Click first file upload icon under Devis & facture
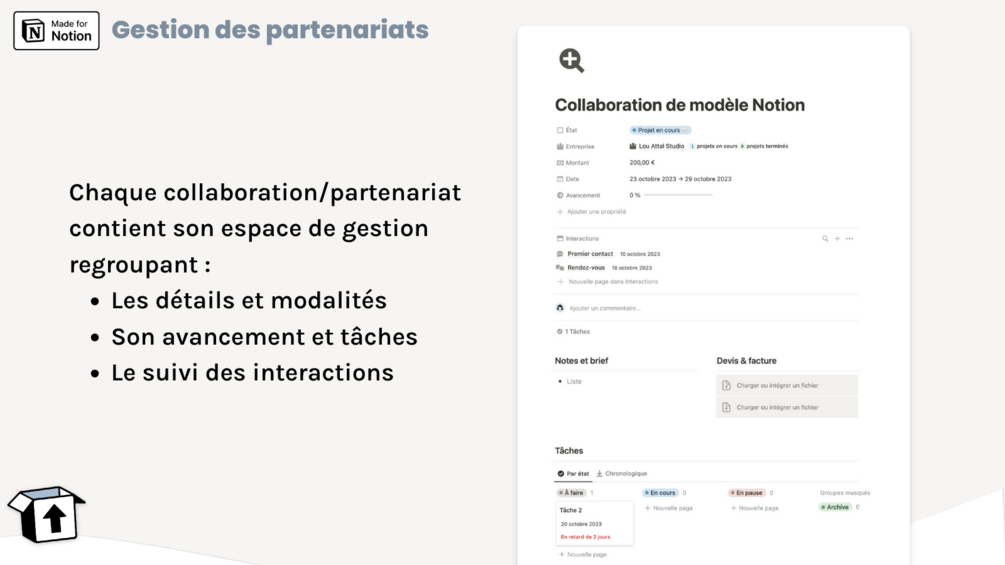Screen dimensions: 1005x565 click(727, 385)
